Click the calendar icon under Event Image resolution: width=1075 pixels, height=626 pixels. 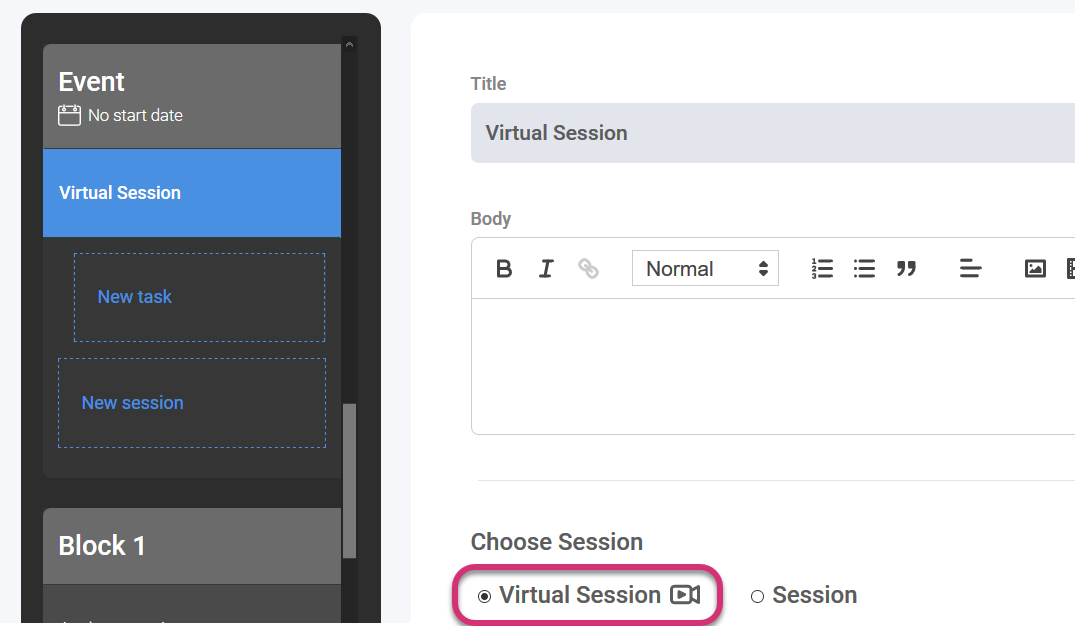[69, 115]
